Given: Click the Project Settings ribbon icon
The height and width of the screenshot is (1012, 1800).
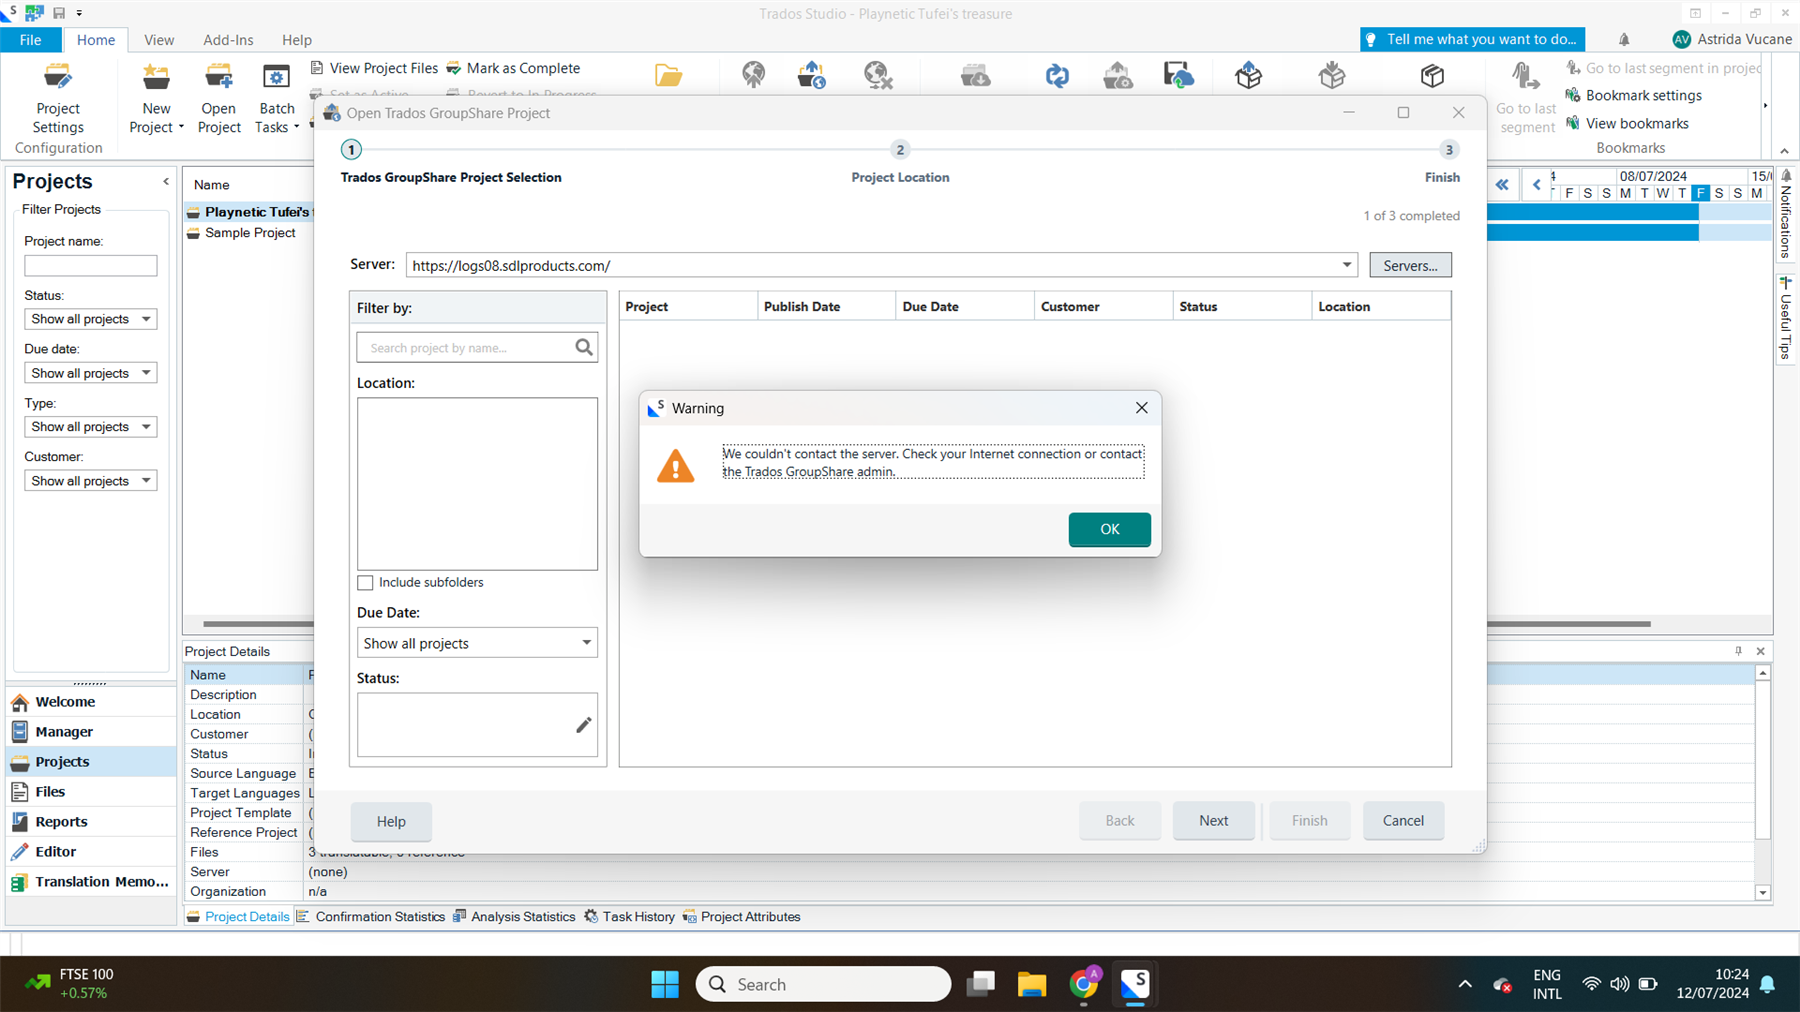Looking at the screenshot, I should coord(58,77).
